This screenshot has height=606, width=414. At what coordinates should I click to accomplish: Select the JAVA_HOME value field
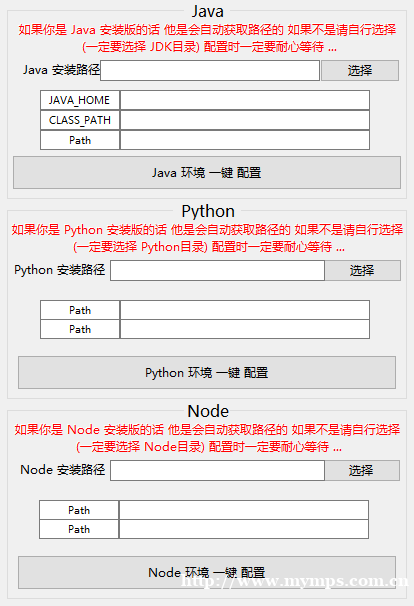[245, 100]
